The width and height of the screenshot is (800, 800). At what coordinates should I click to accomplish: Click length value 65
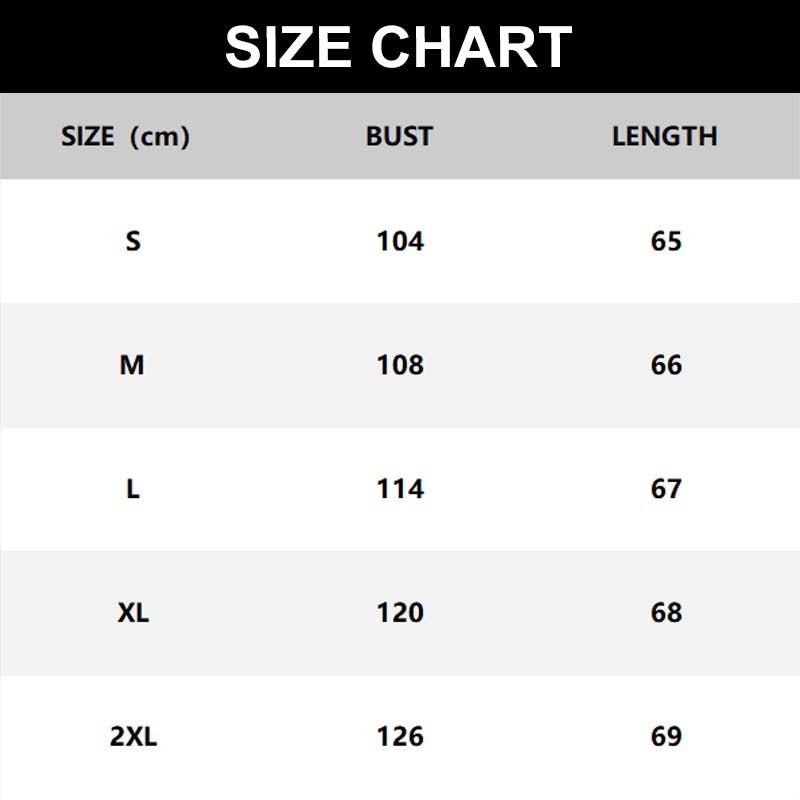click(x=666, y=241)
